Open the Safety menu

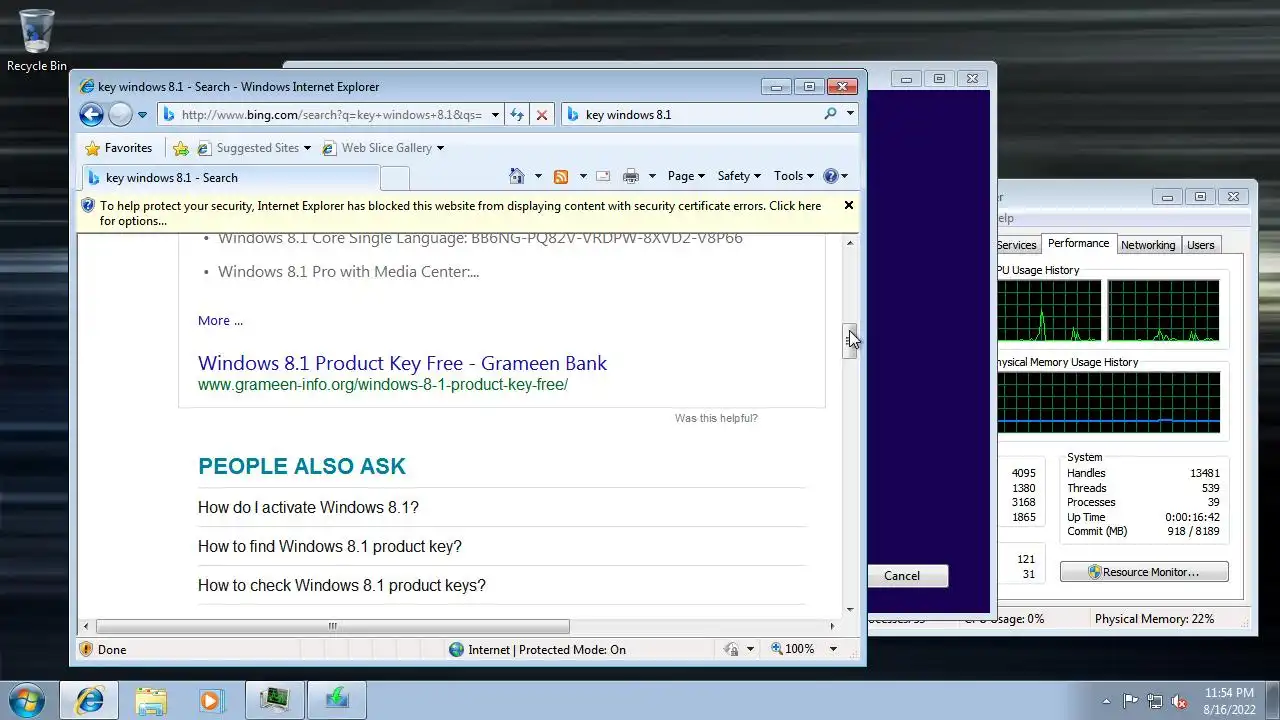click(x=739, y=176)
